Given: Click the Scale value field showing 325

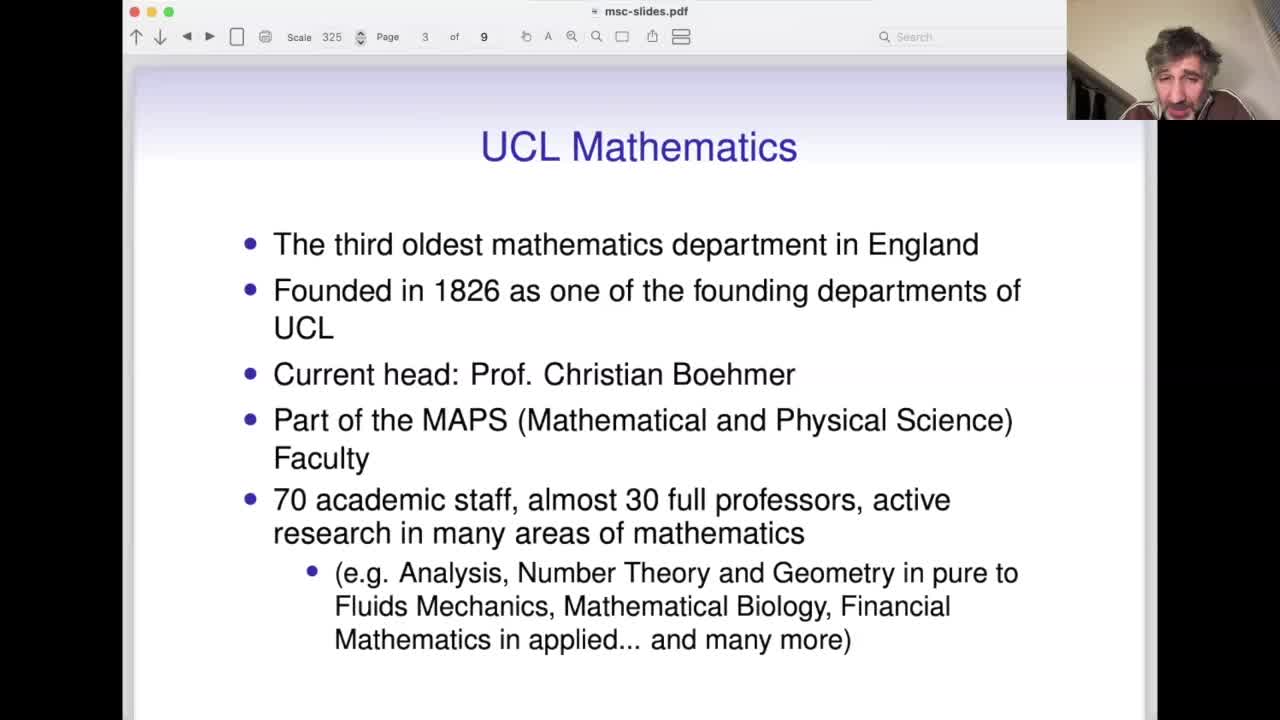Looking at the screenshot, I should pos(332,37).
